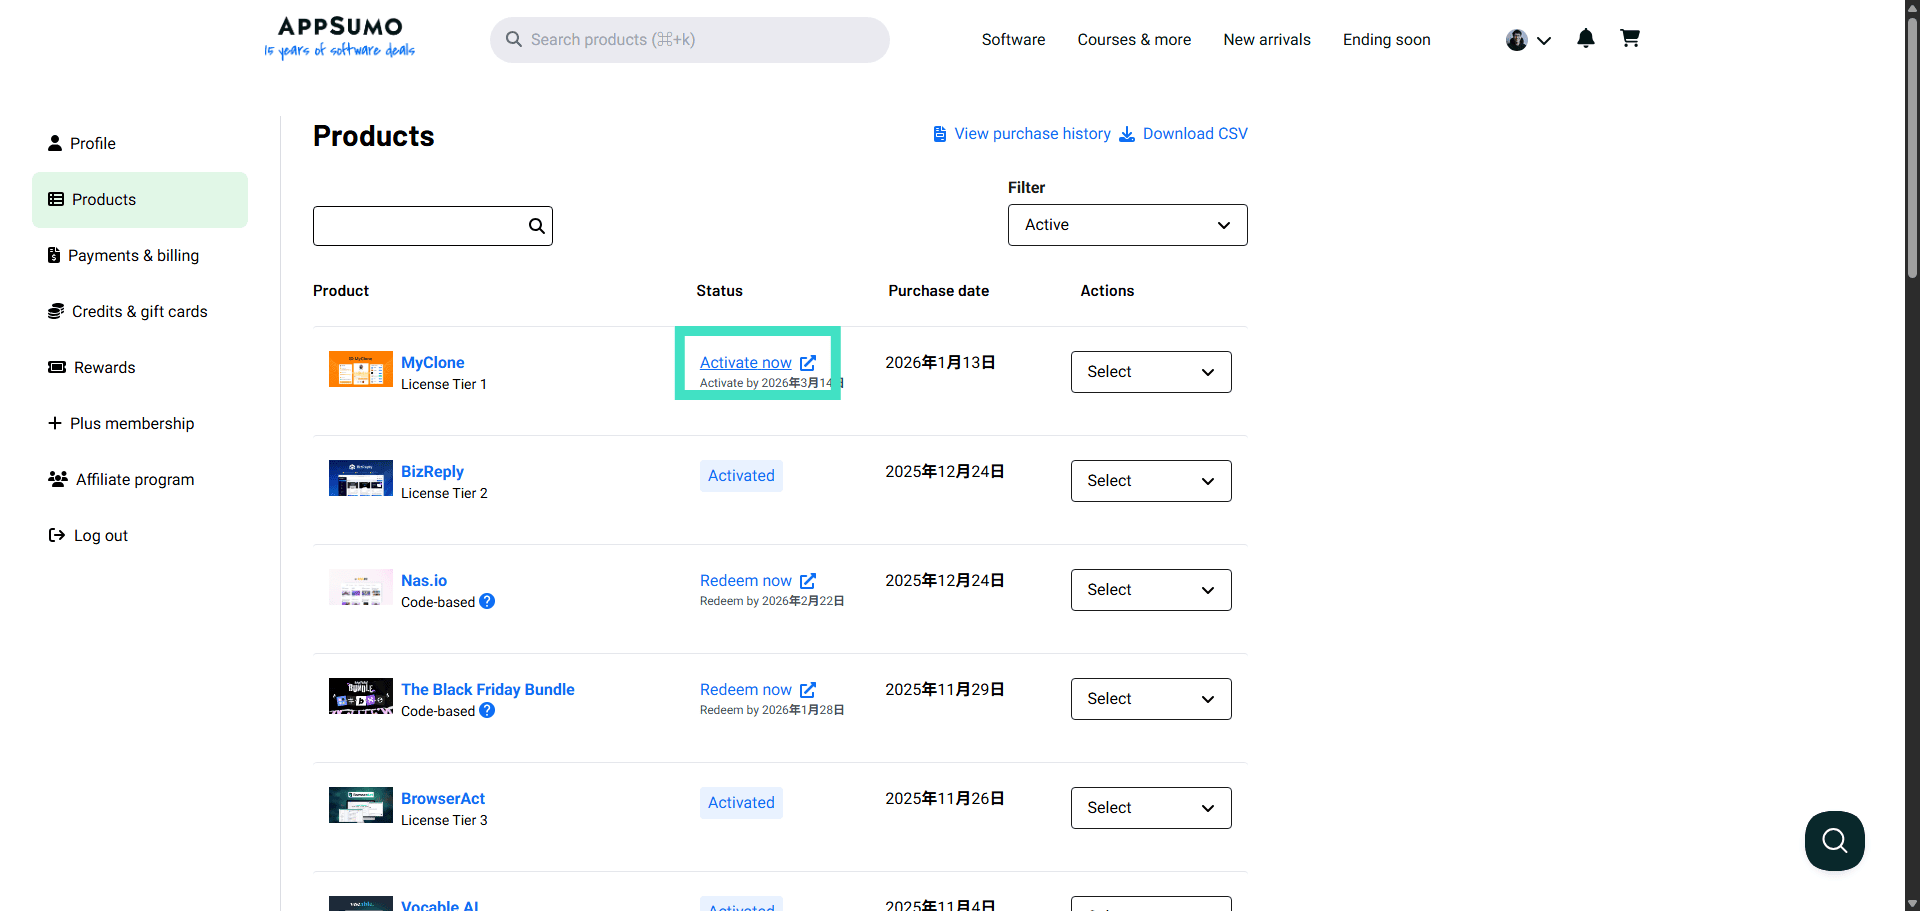Open the notifications bell icon
This screenshot has width=1920, height=911.
(x=1585, y=39)
